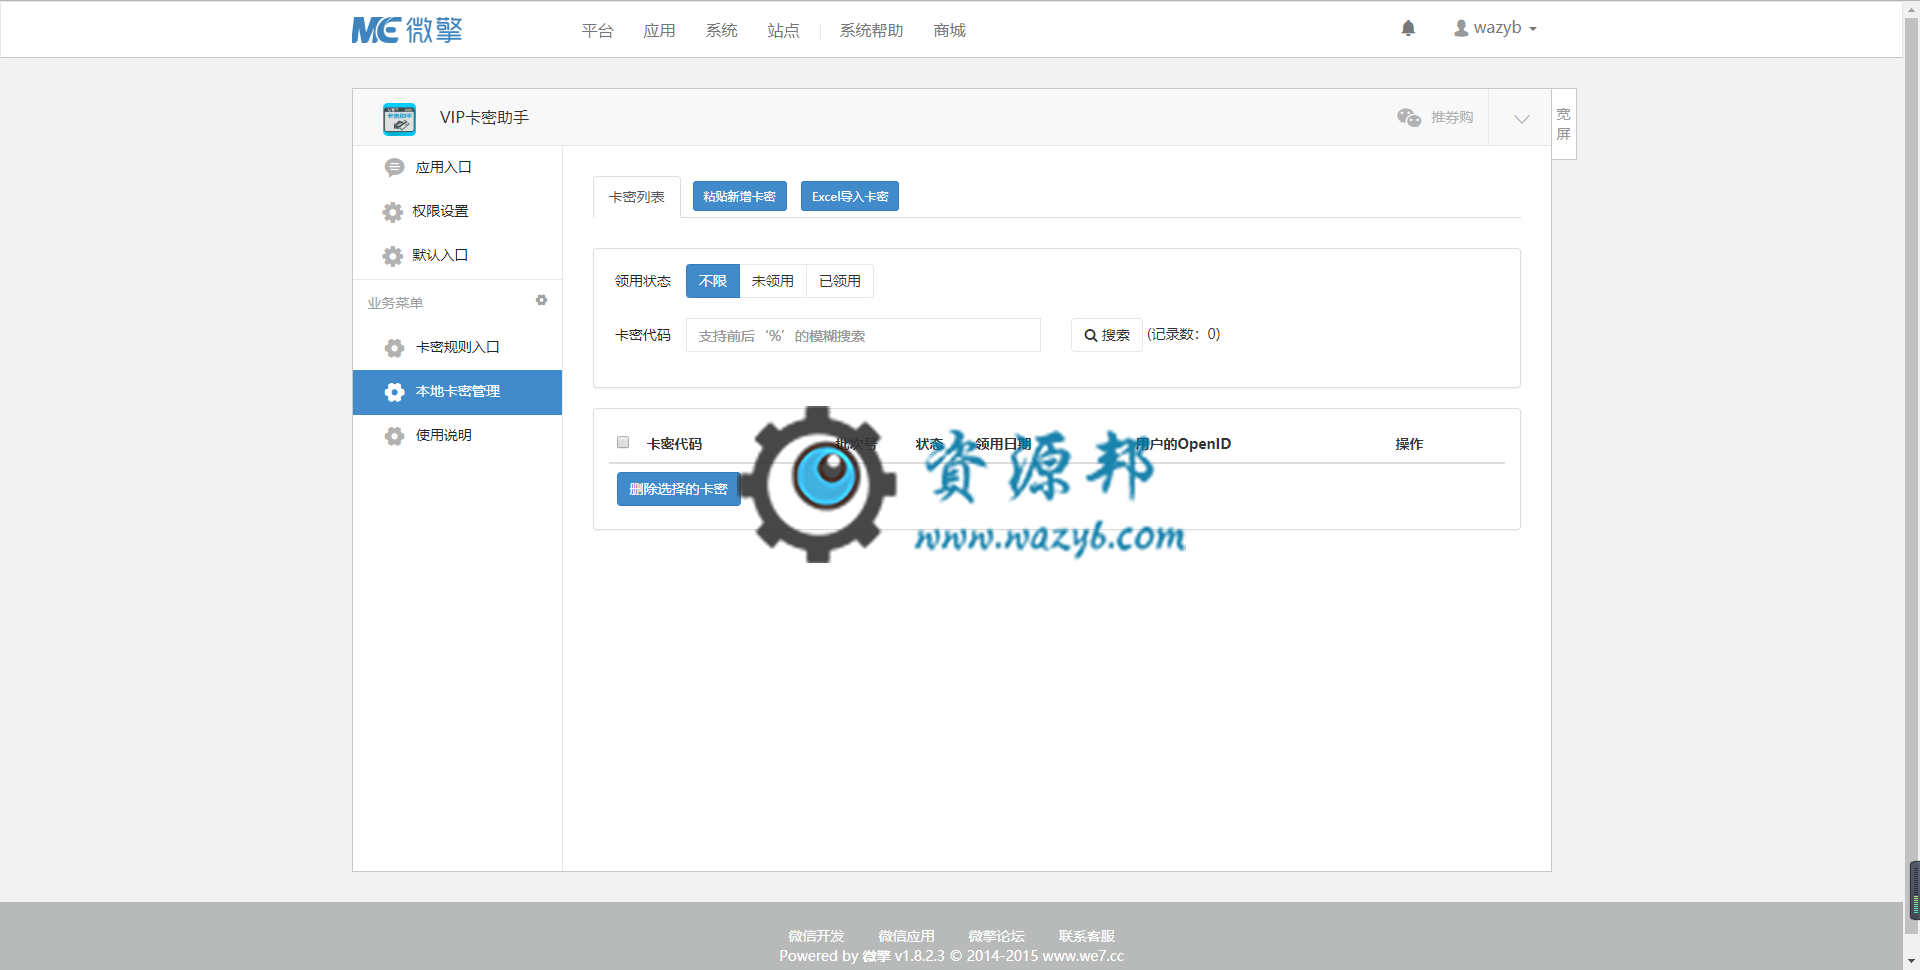Click Excel导入卡密 button
Image resolution: width=1920 pixels, height=970 pixels.
coord(850,196)
